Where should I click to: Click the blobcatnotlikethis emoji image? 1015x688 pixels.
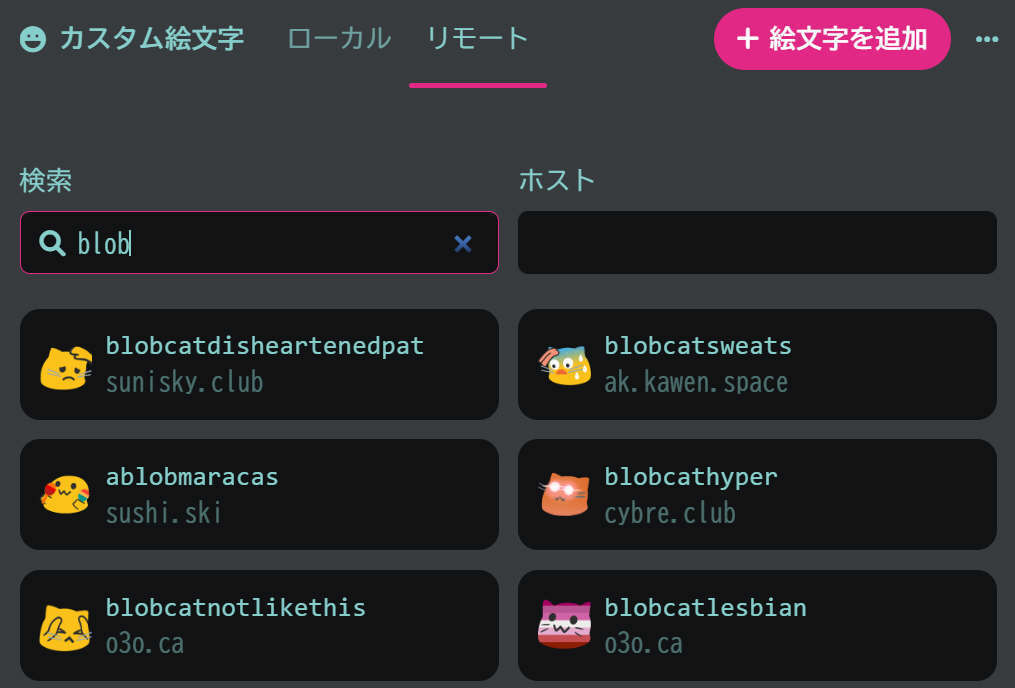[66, 626]
